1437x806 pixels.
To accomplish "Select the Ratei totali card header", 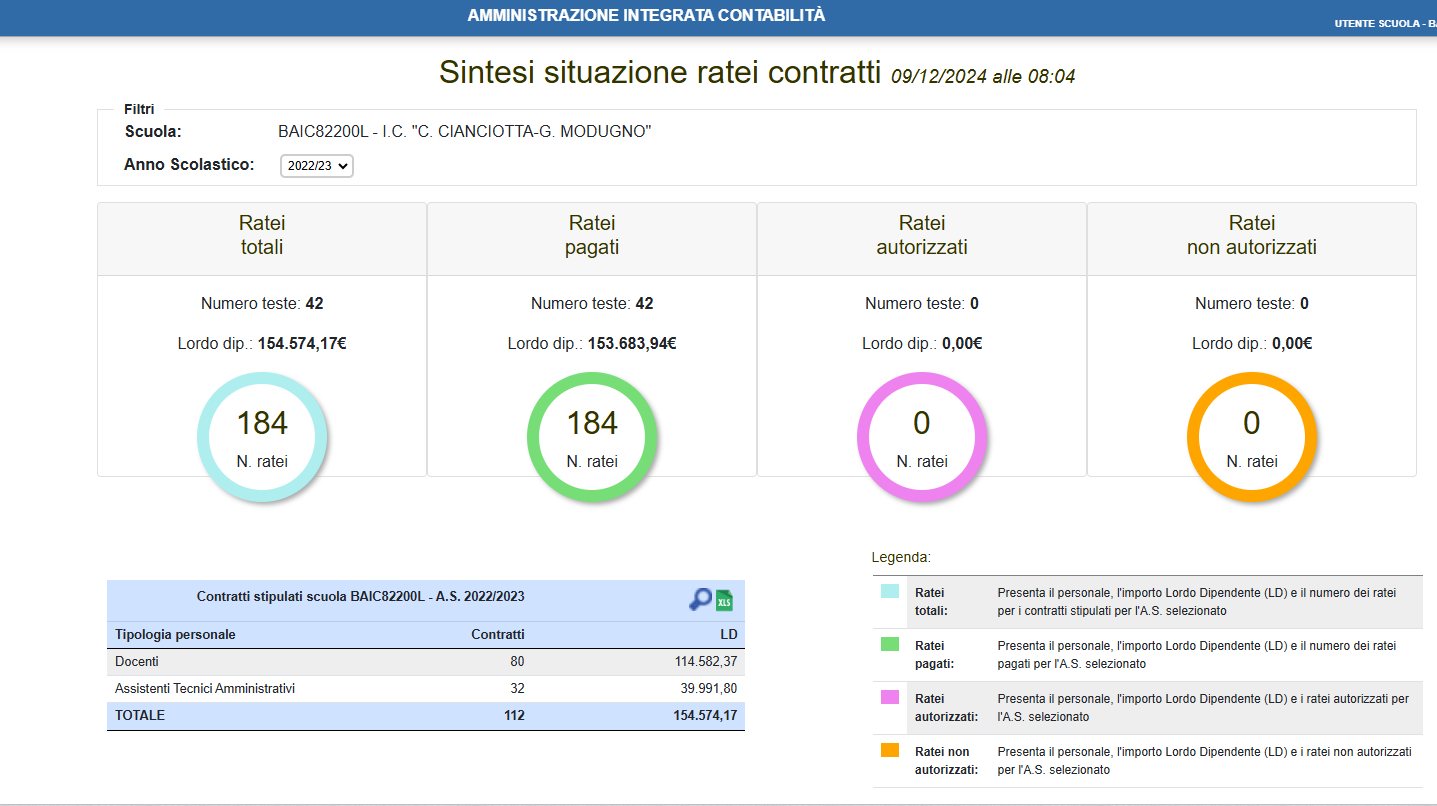I will 262,236.
